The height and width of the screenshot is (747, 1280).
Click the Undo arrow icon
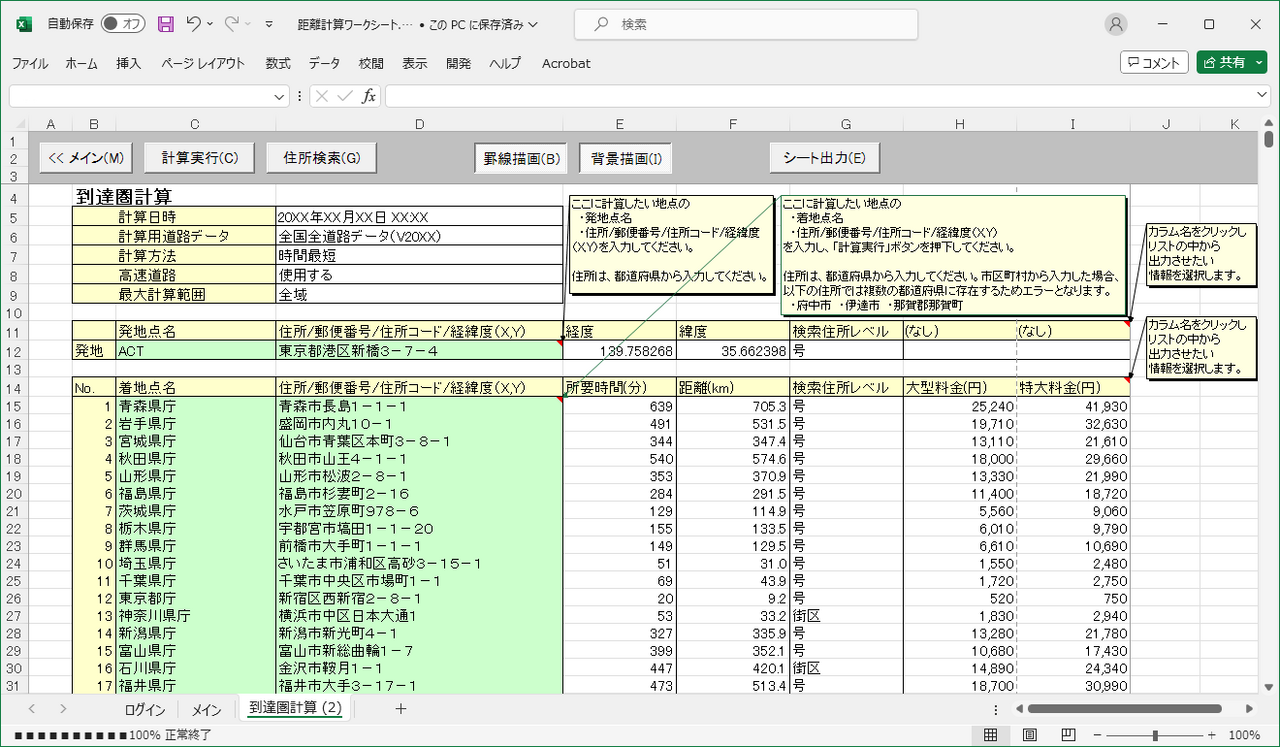click(194, 24)
